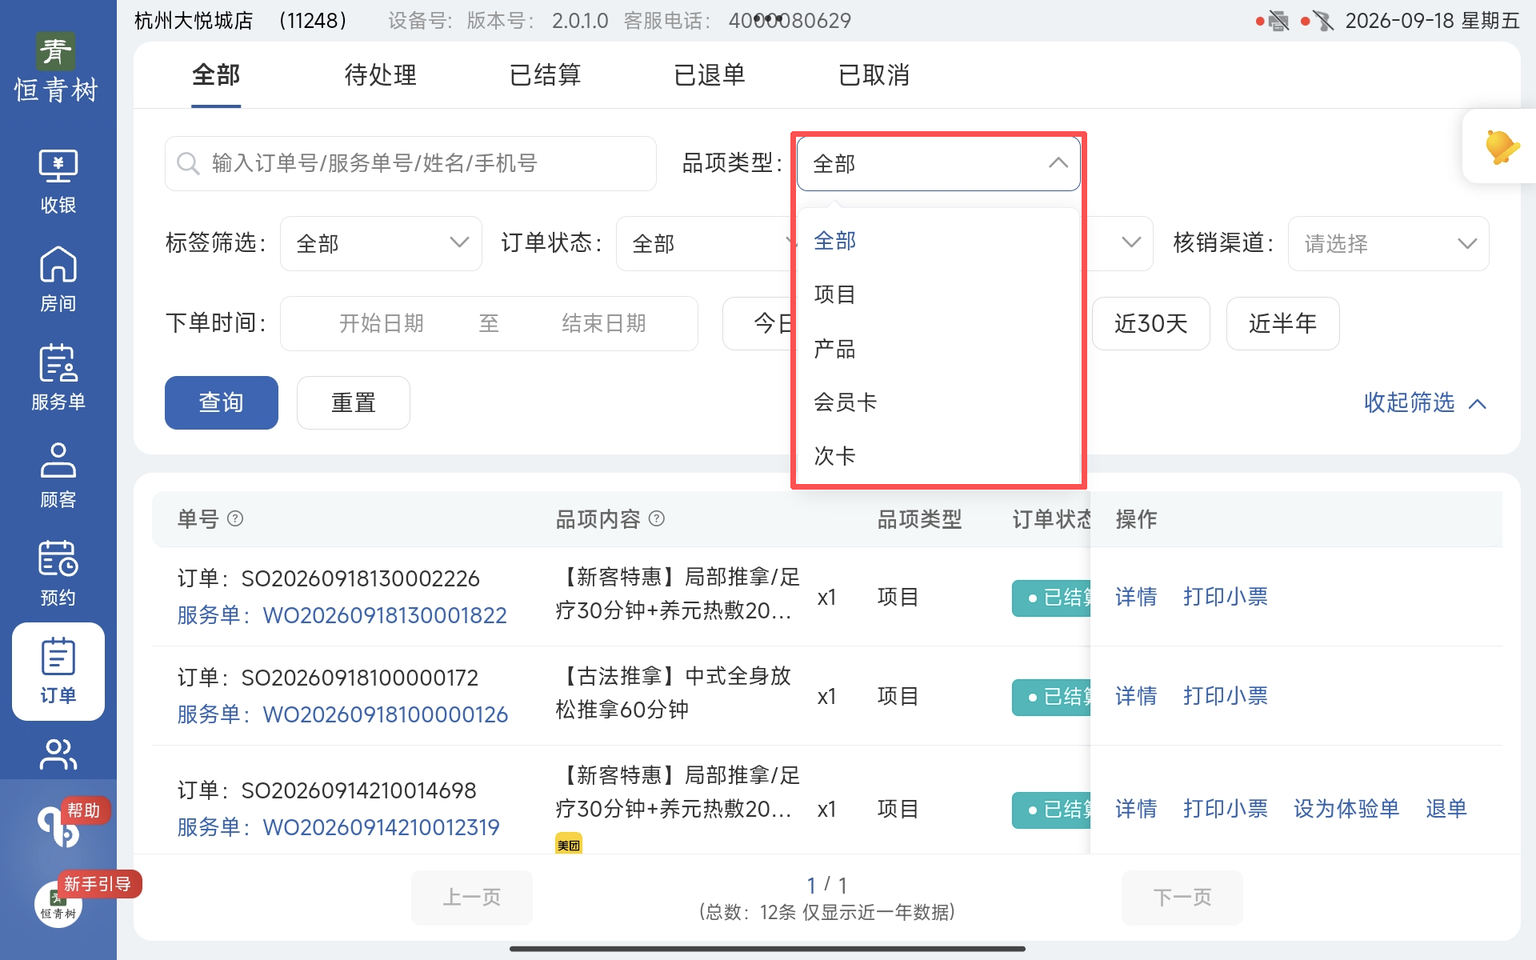Click the 美团 badge on the third order
Viewport: 1536px width, 960px height.
coord(569,845)
